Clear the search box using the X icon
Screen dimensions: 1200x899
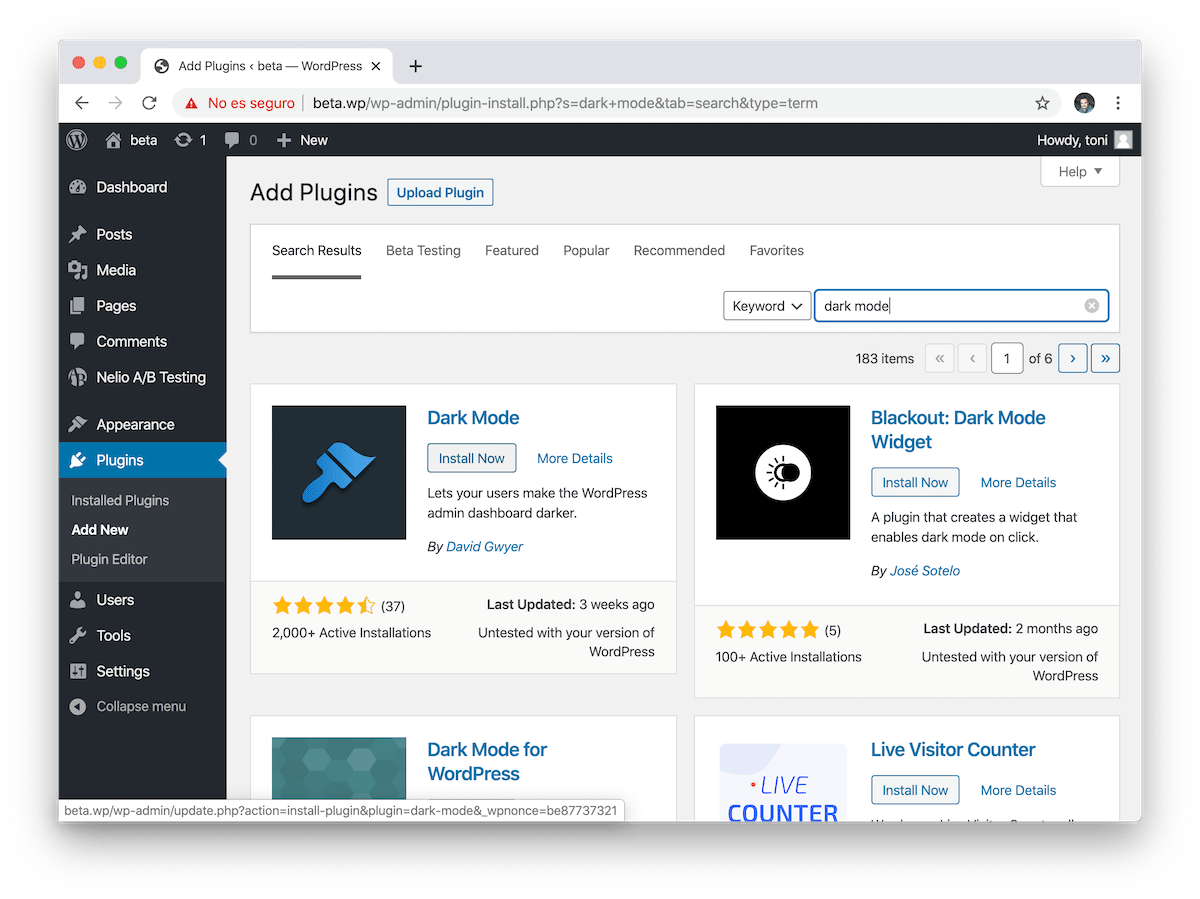(1091, 305)
